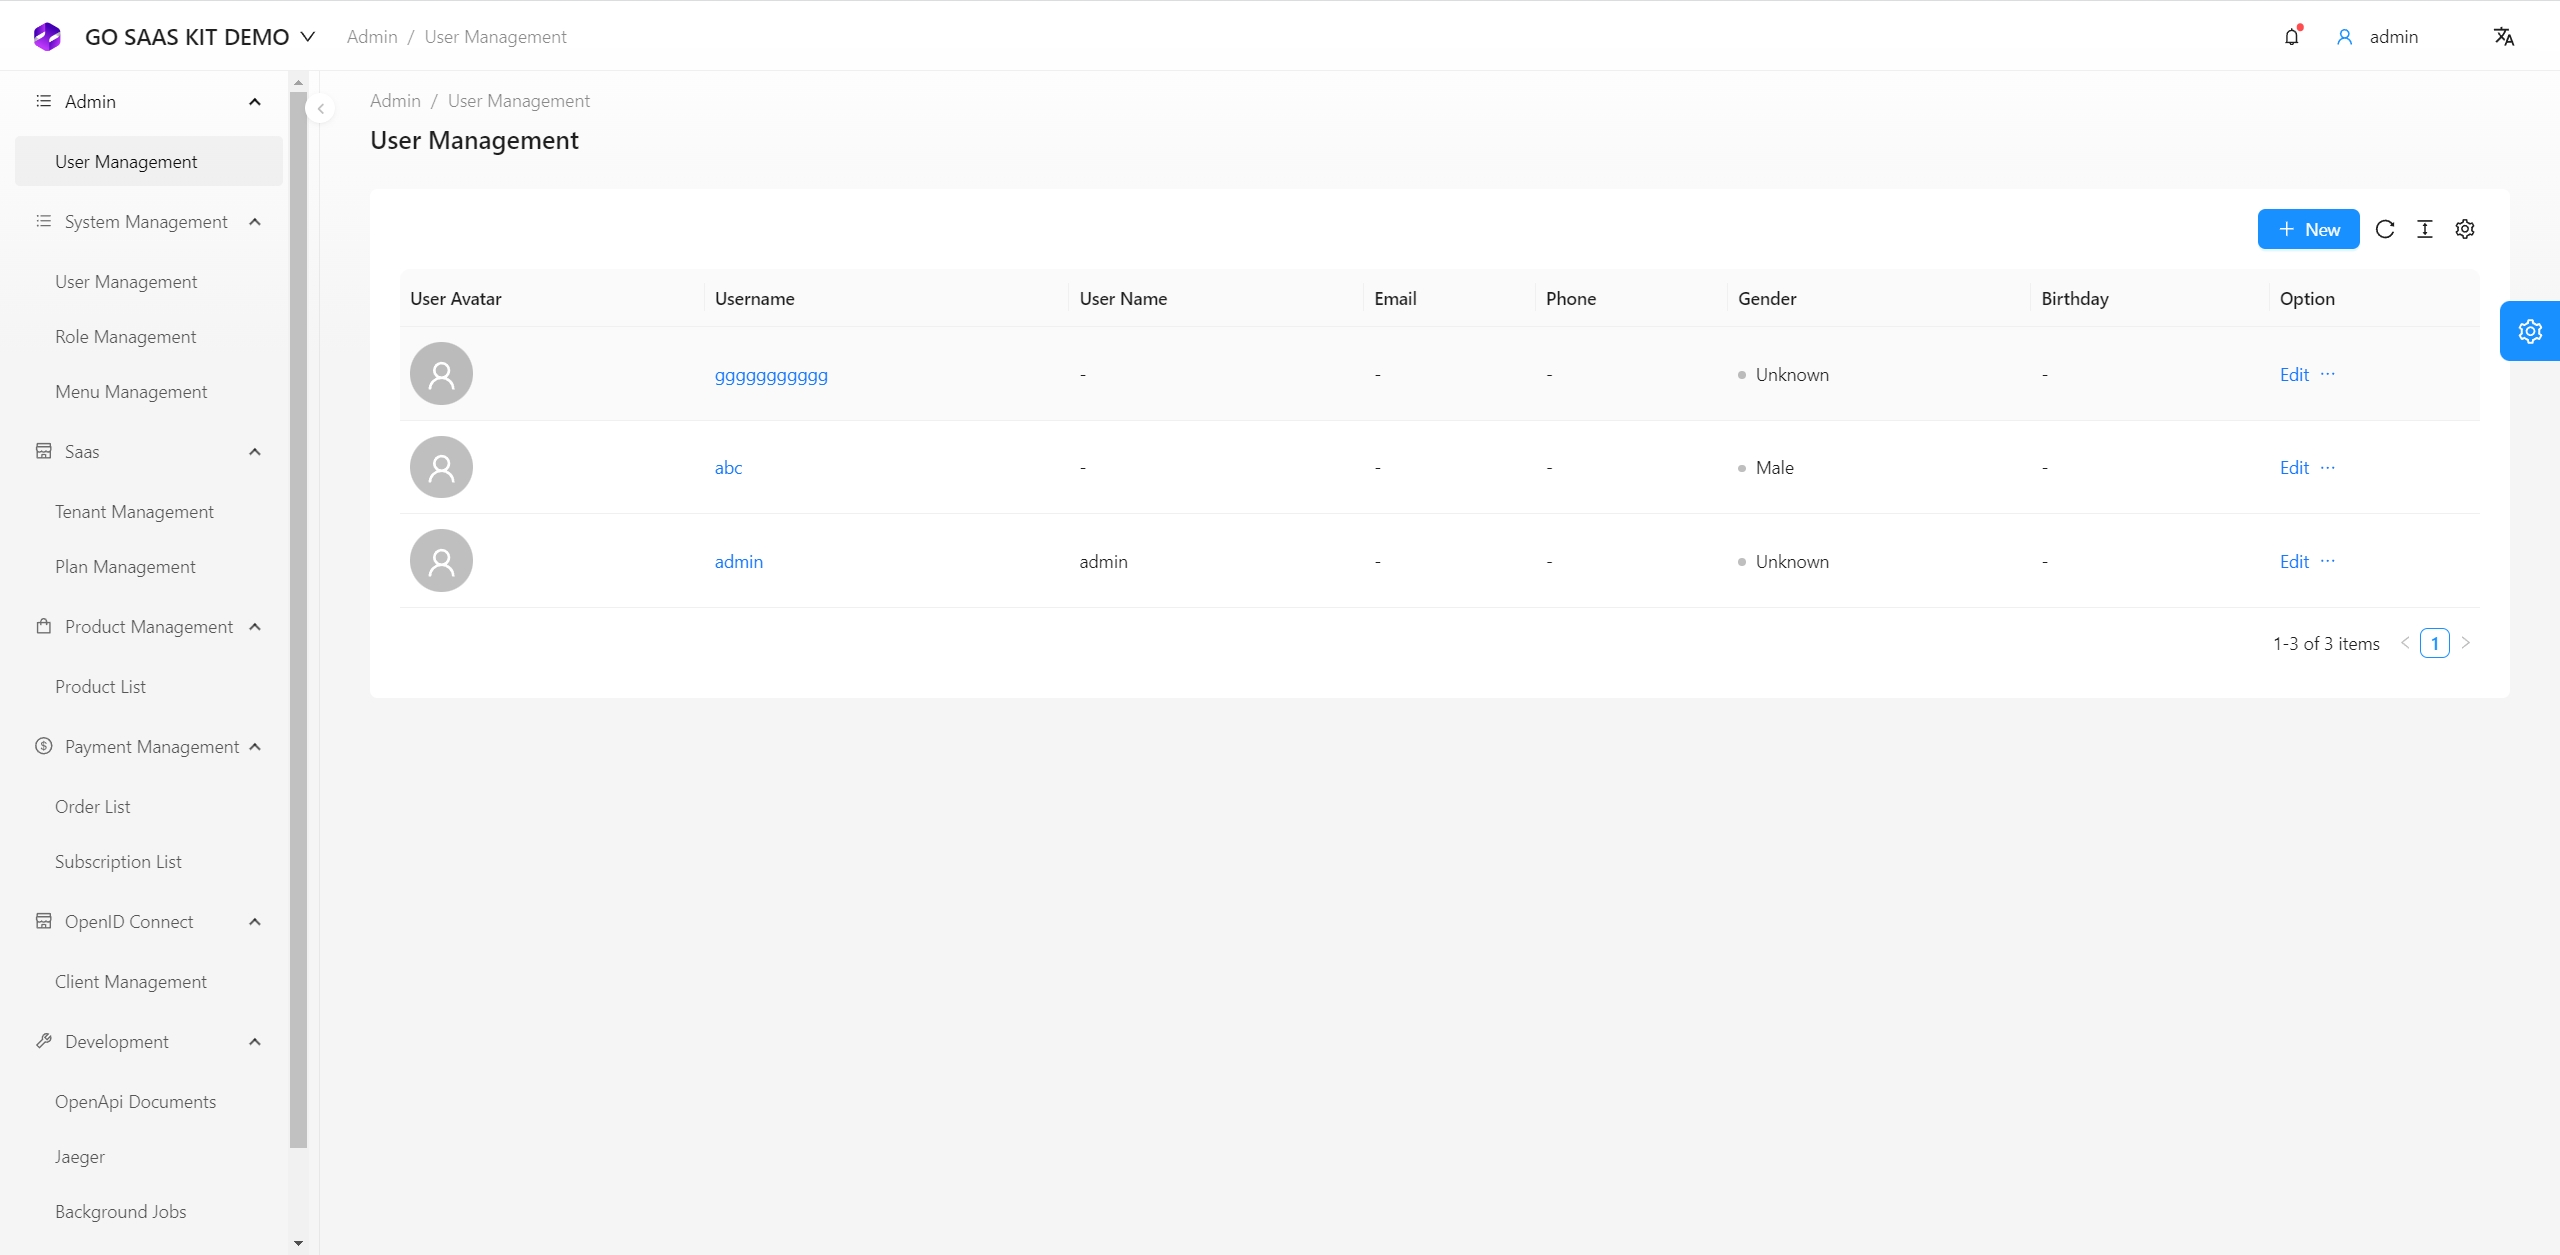Click the System Management list icon

click(44, 221)
